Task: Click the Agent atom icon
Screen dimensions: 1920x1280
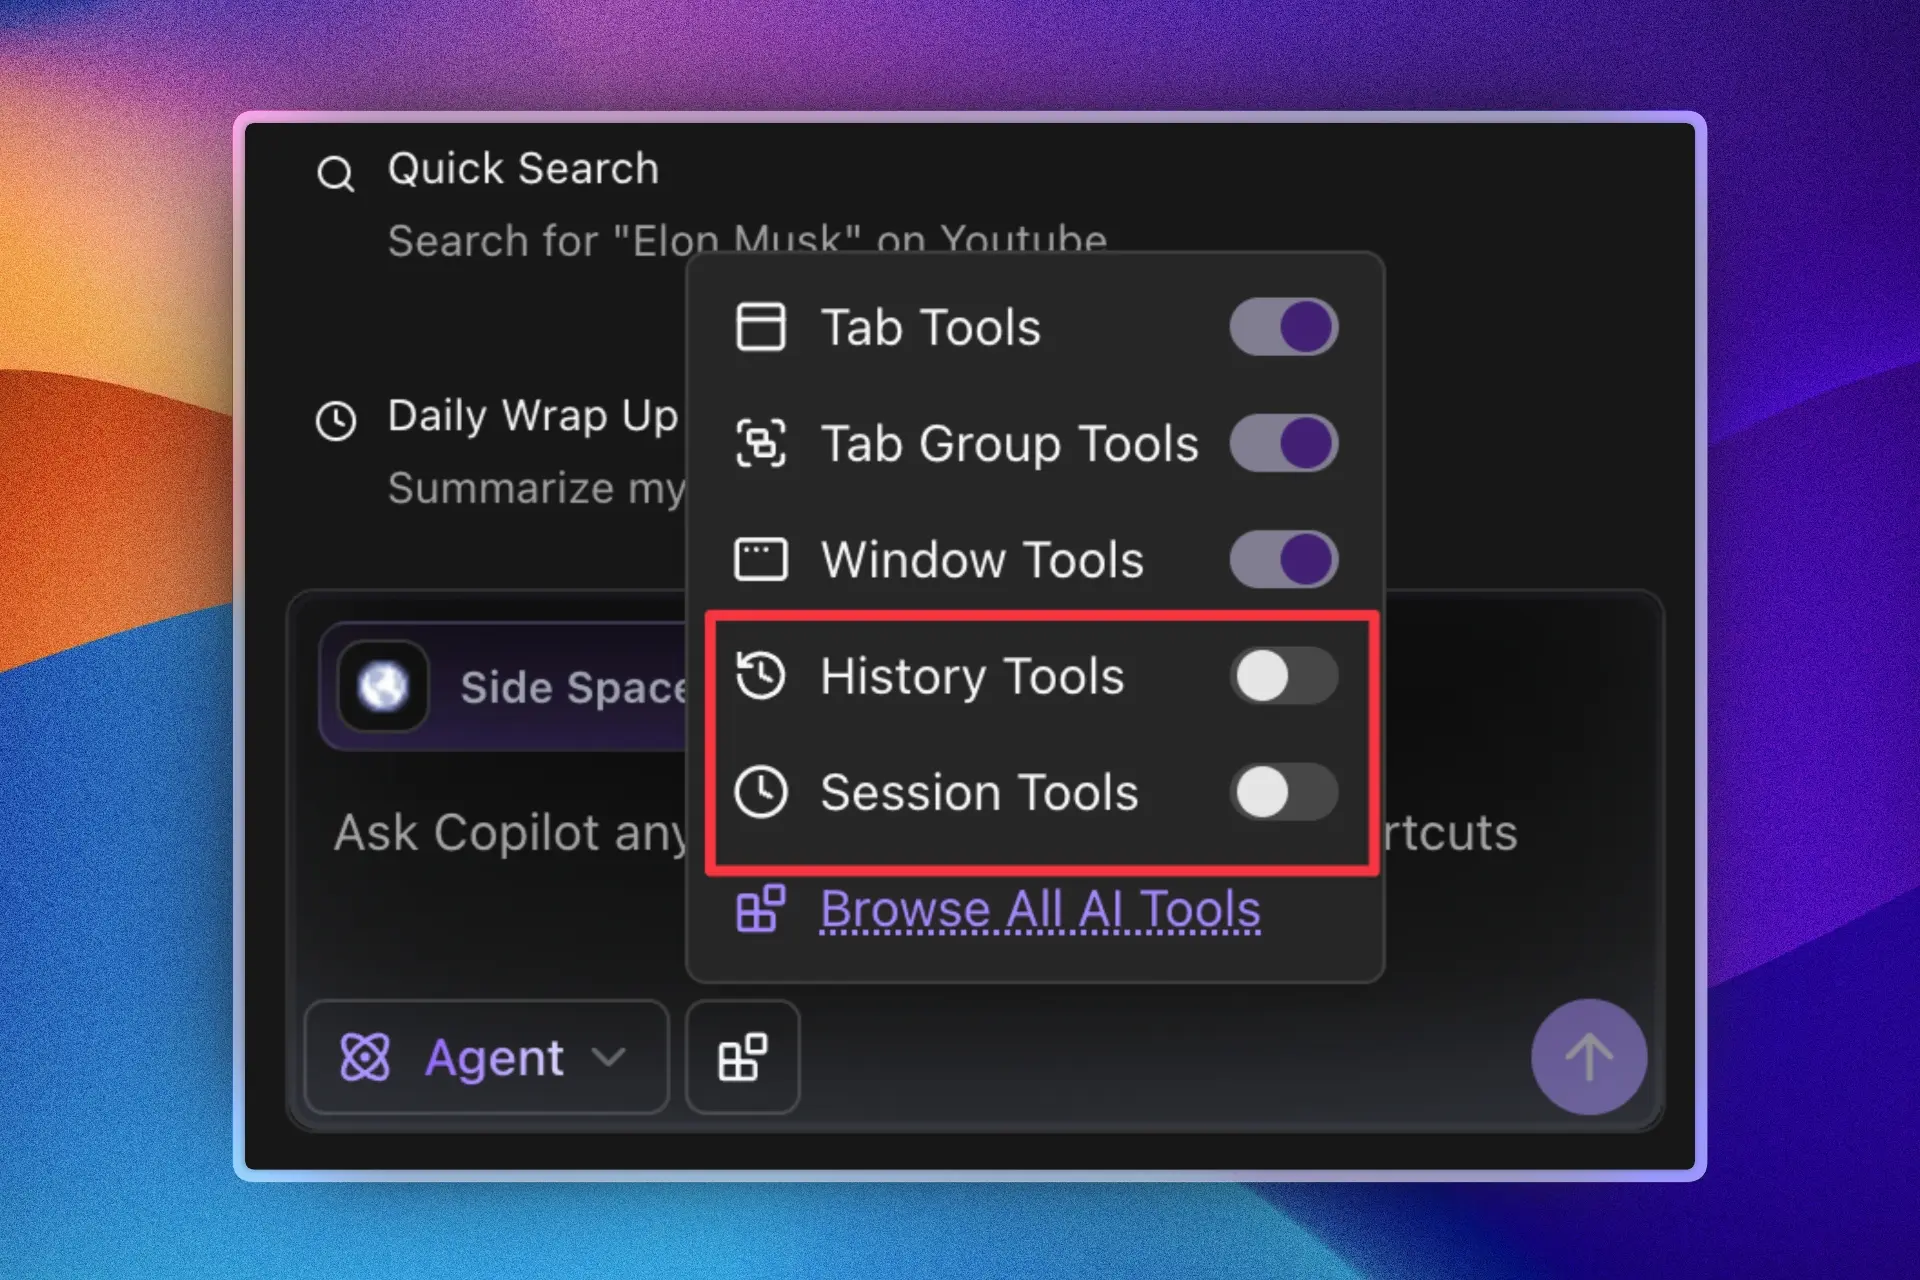Action: point(365,1057)
